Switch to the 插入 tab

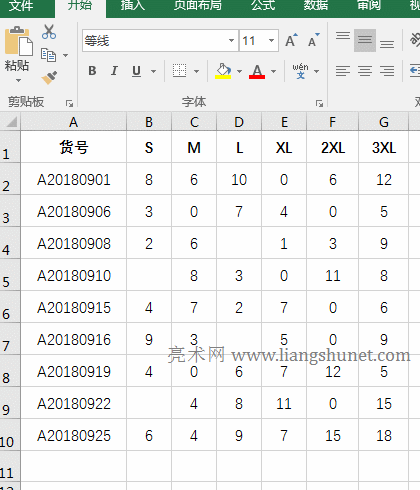pos(133,6)
